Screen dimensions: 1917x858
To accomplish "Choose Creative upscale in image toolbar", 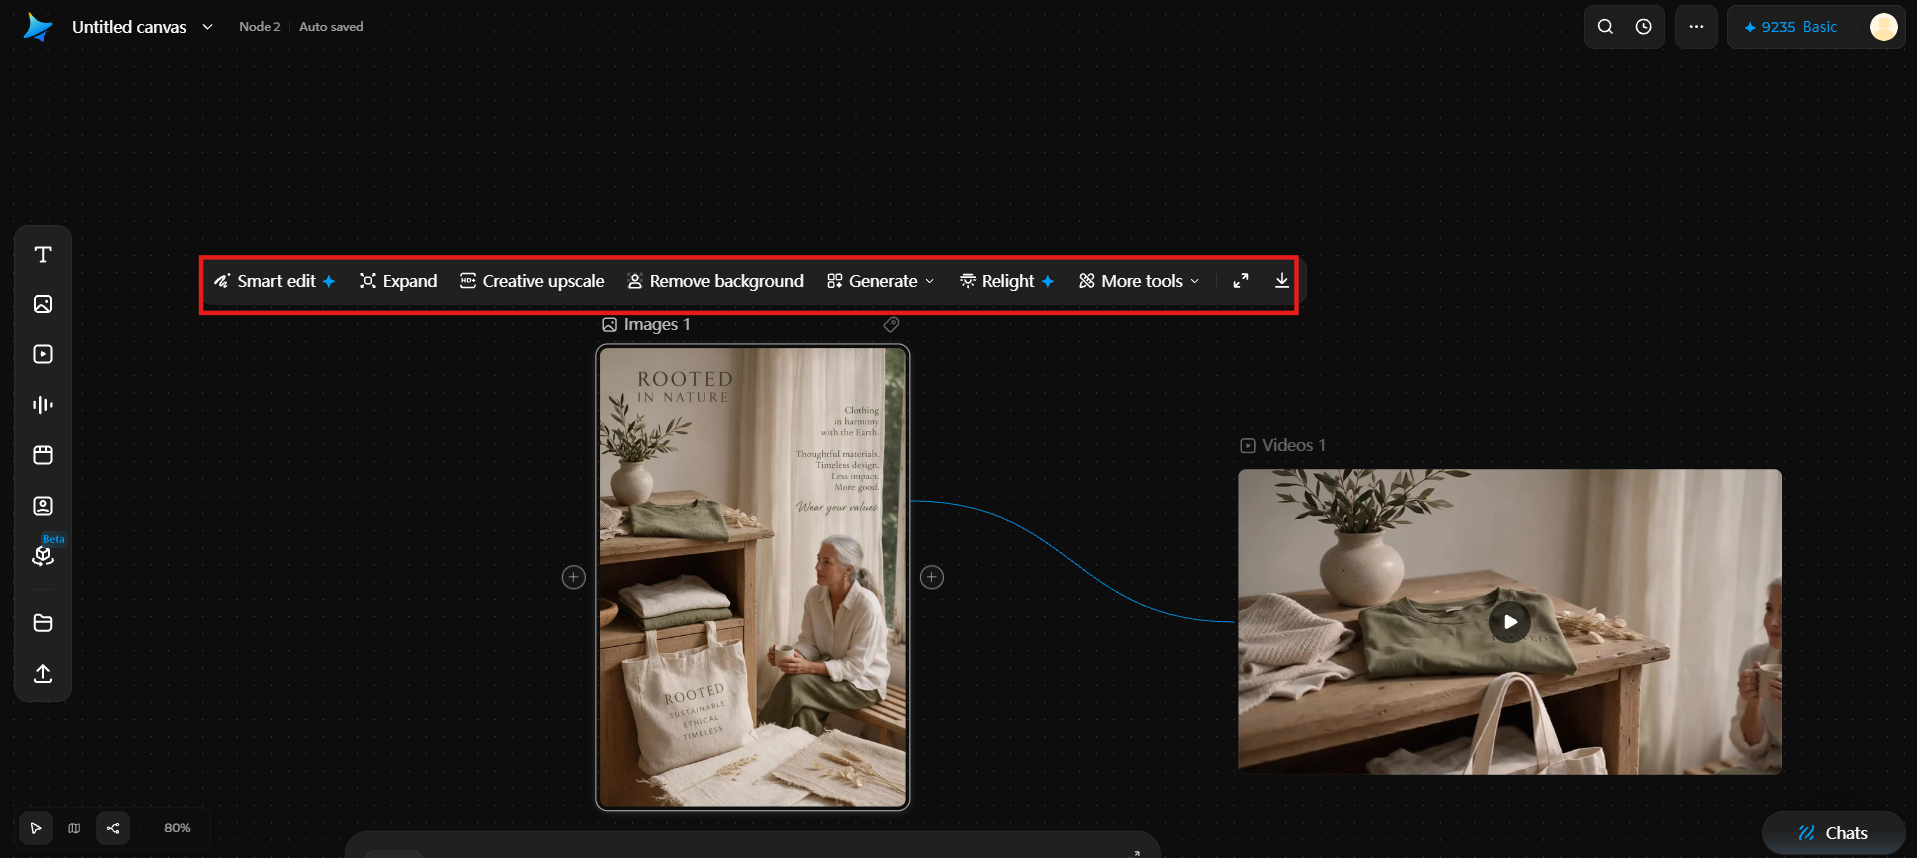I will point(532,281).
